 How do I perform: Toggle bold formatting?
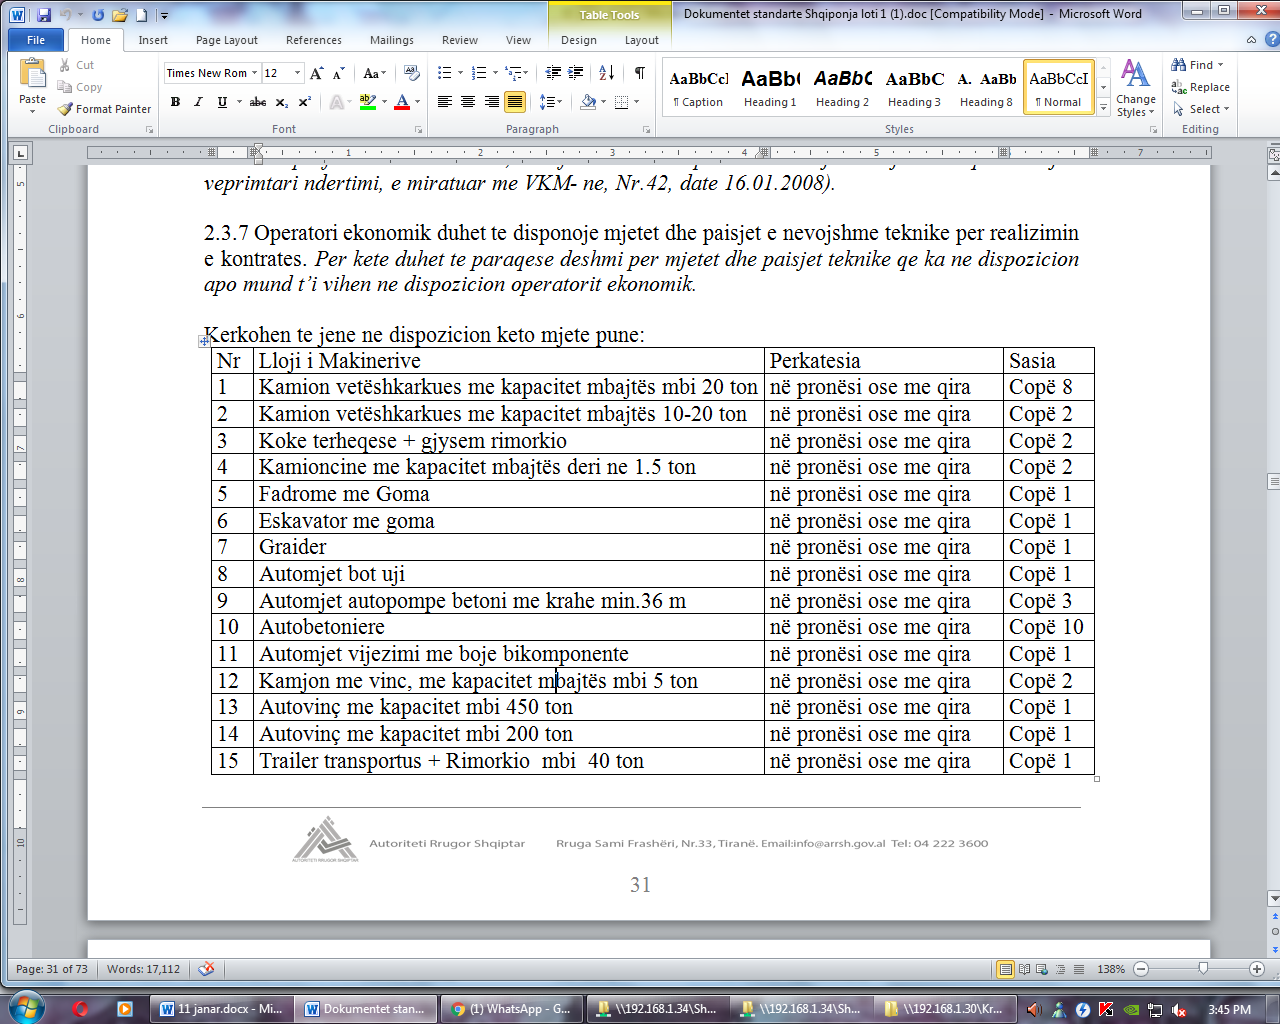[x=176, y=102]
